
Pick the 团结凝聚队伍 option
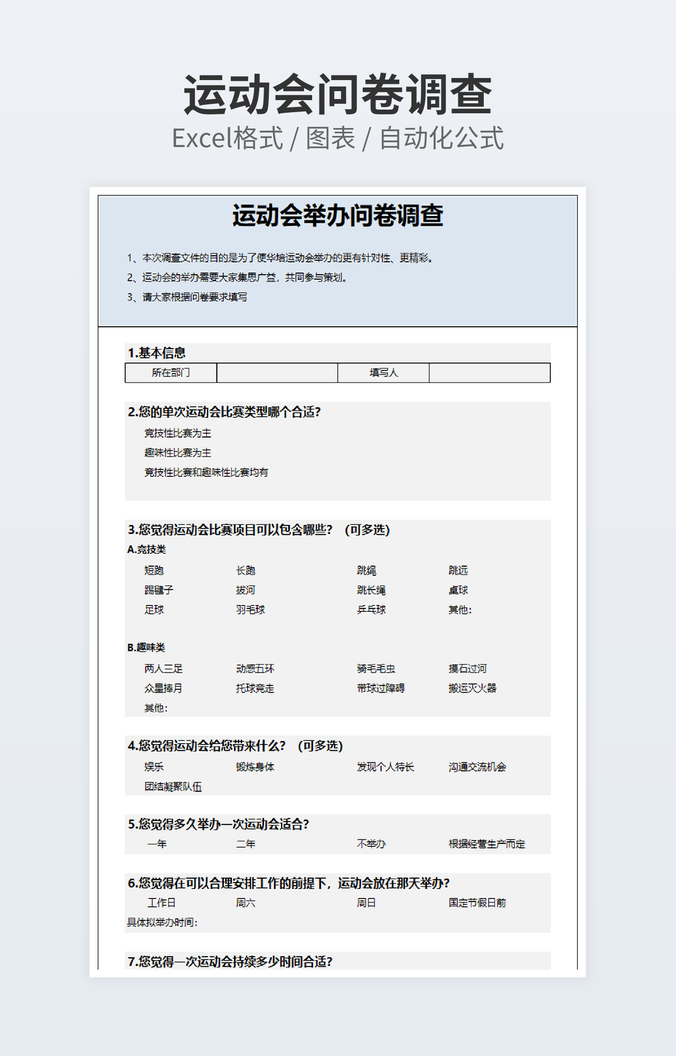[173, 787]
